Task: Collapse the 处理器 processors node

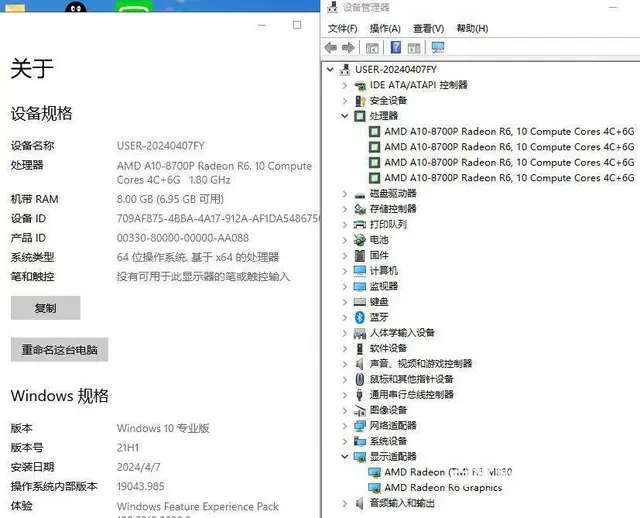Action: [x=344, y=116]
